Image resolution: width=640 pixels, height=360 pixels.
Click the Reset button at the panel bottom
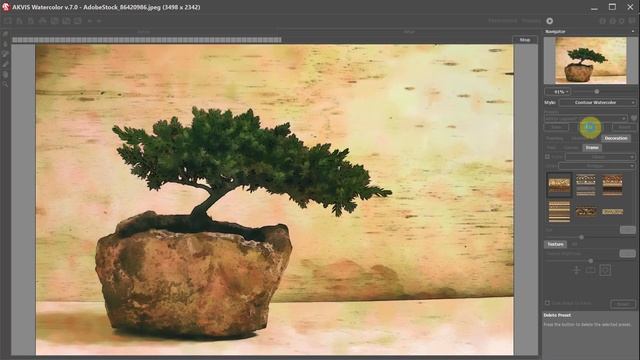pyautogui.click(x=623, y=304)
